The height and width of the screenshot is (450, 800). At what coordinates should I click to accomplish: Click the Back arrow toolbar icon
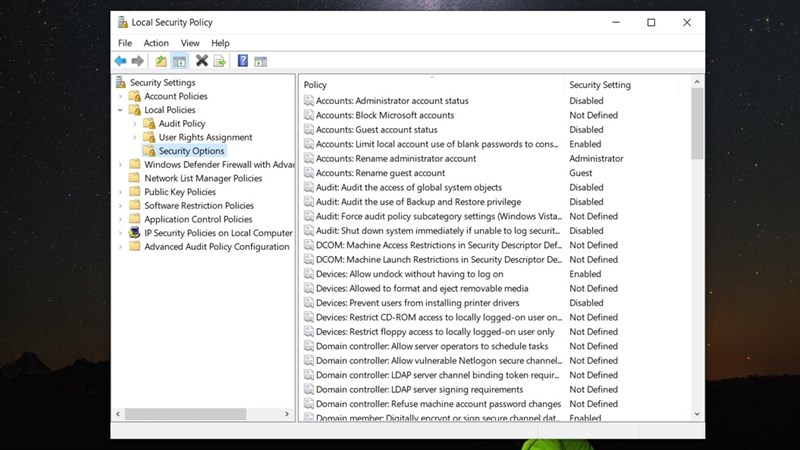coord(121,61)
